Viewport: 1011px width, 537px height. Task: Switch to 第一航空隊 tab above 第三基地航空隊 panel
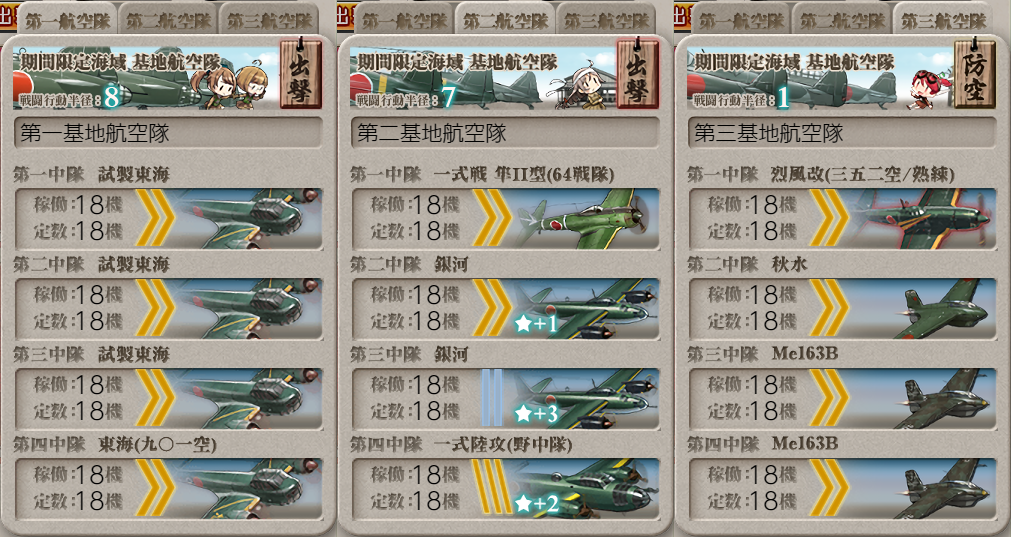click(740, 20)
